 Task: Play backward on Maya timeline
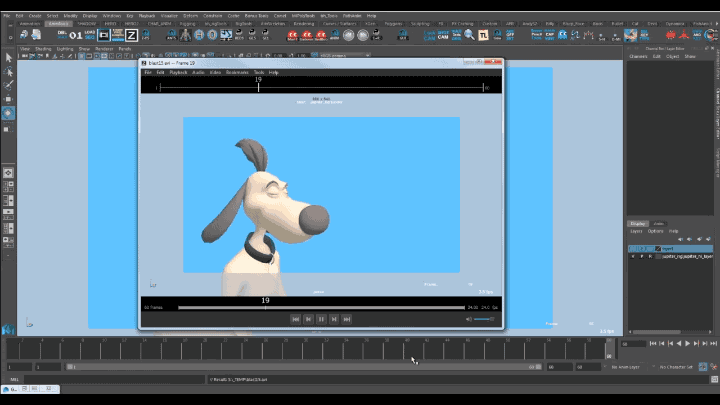(679, 343)
